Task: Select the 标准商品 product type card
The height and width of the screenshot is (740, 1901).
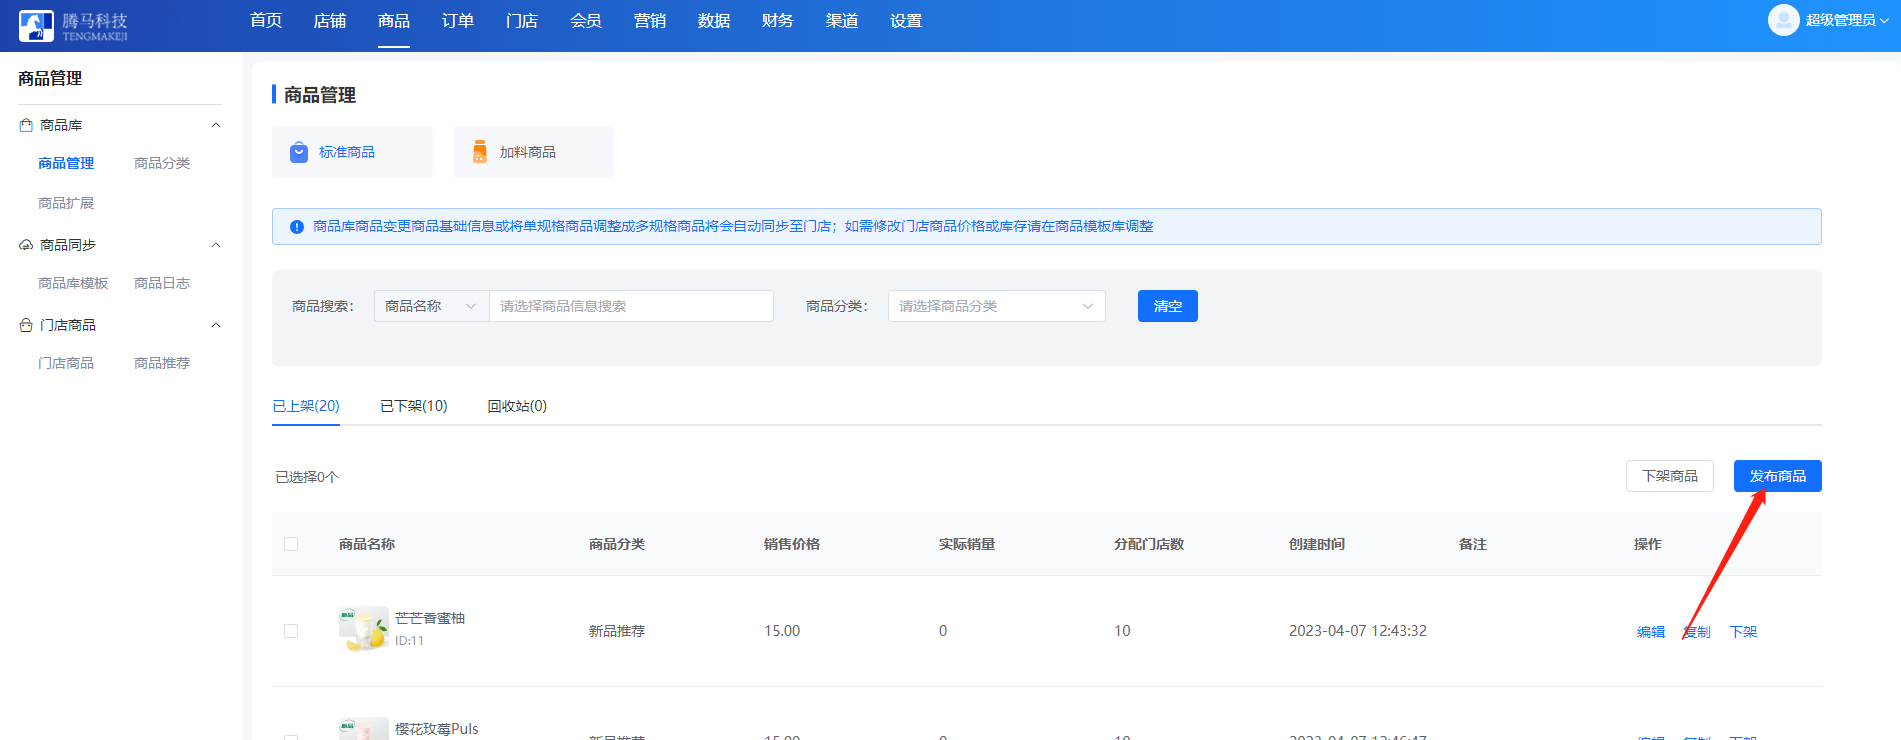Action: point(352,152)
